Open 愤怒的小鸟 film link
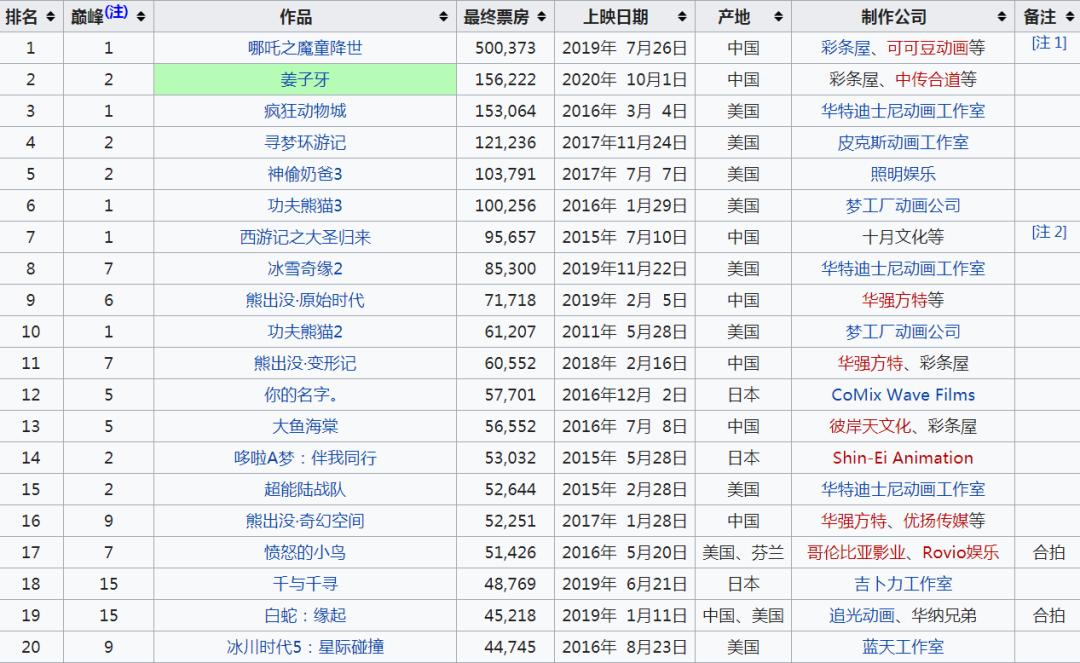Image resolution: width=1080 pixels, height=663 pixels. point(305,553)
